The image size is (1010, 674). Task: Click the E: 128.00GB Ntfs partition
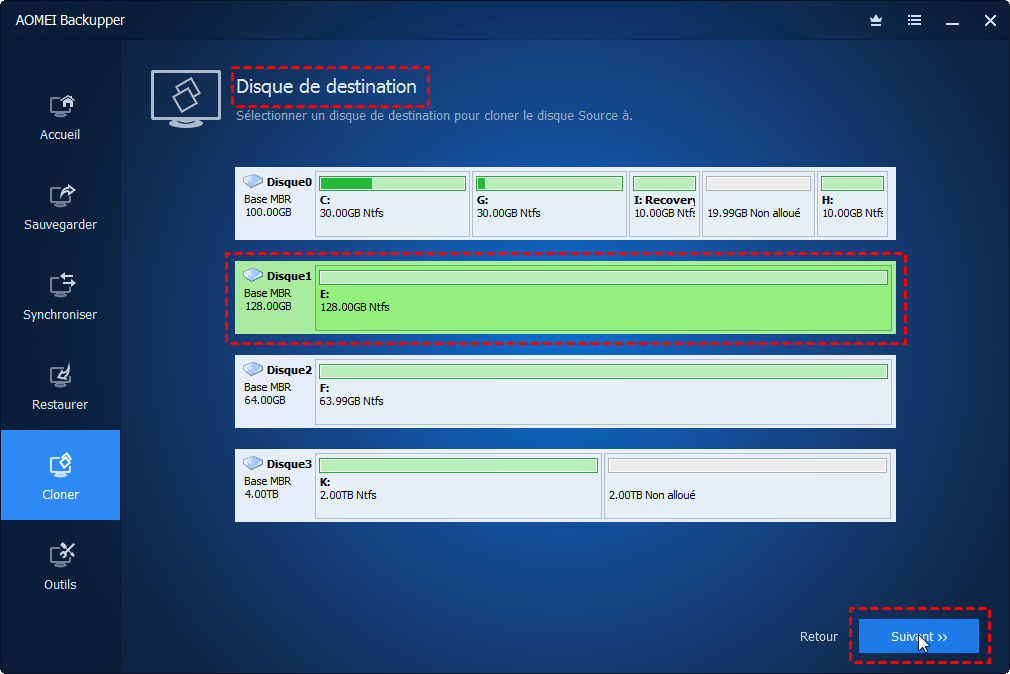[x=604, y=298]
